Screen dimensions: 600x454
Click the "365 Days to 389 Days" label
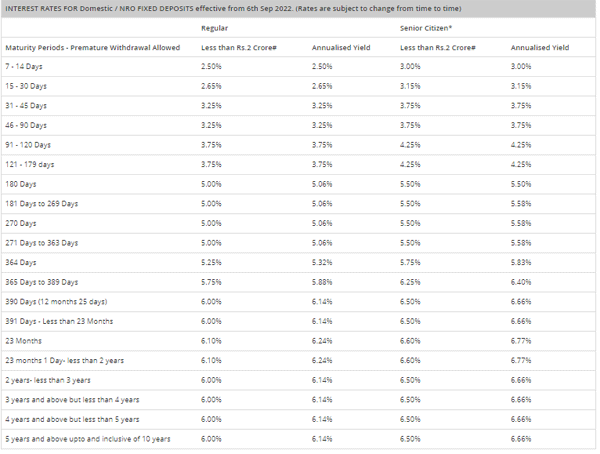(x=43, y=282)
